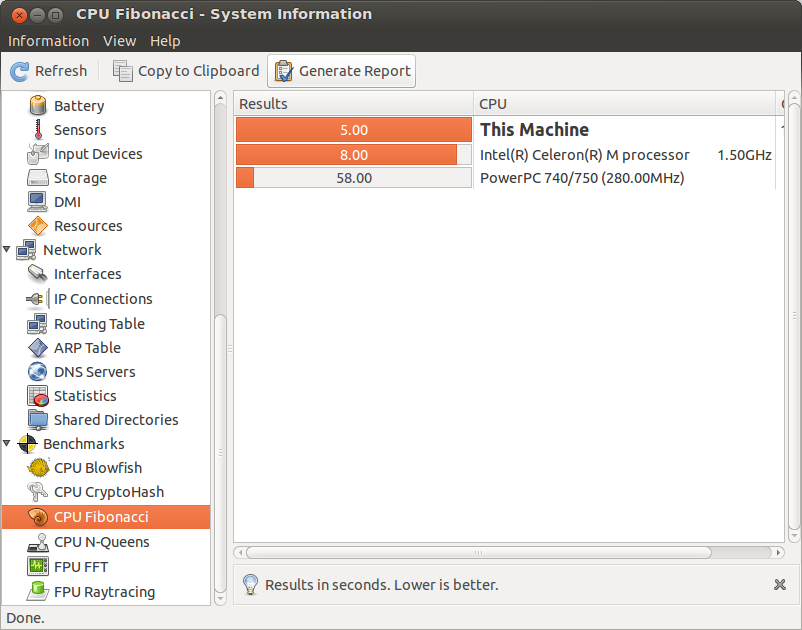Sort by the CPU column header
Screen dimensions: 802x630
point(625,104)
